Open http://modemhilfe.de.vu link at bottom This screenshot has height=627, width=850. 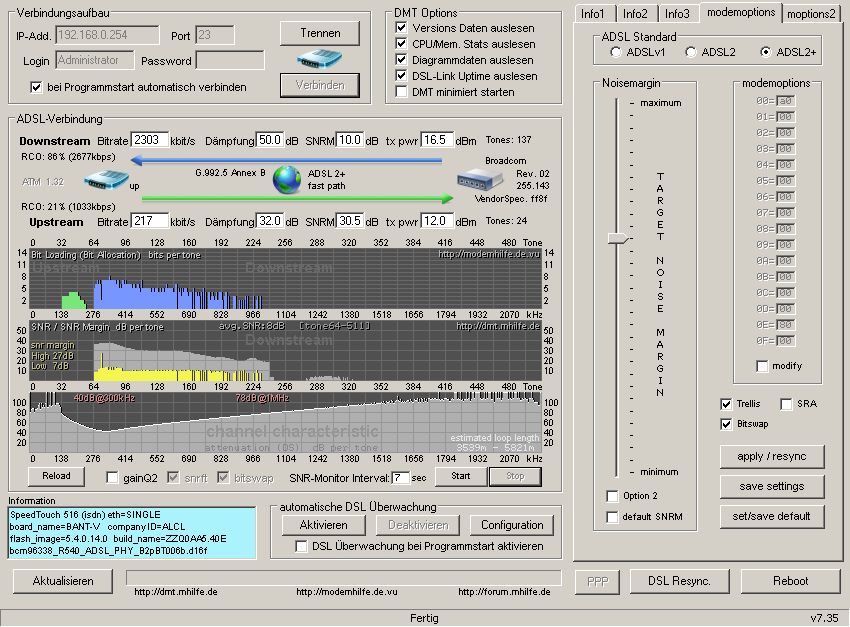346,592
